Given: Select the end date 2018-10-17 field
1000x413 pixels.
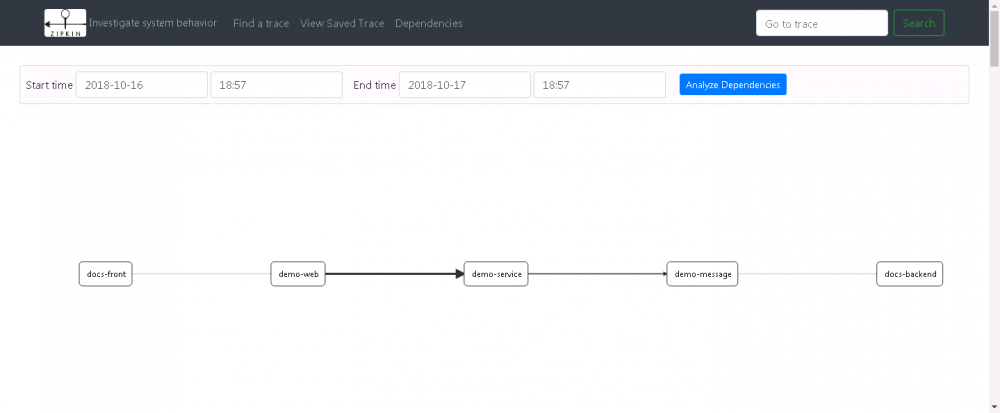Looking at the screenshot, I should (464, 85).
